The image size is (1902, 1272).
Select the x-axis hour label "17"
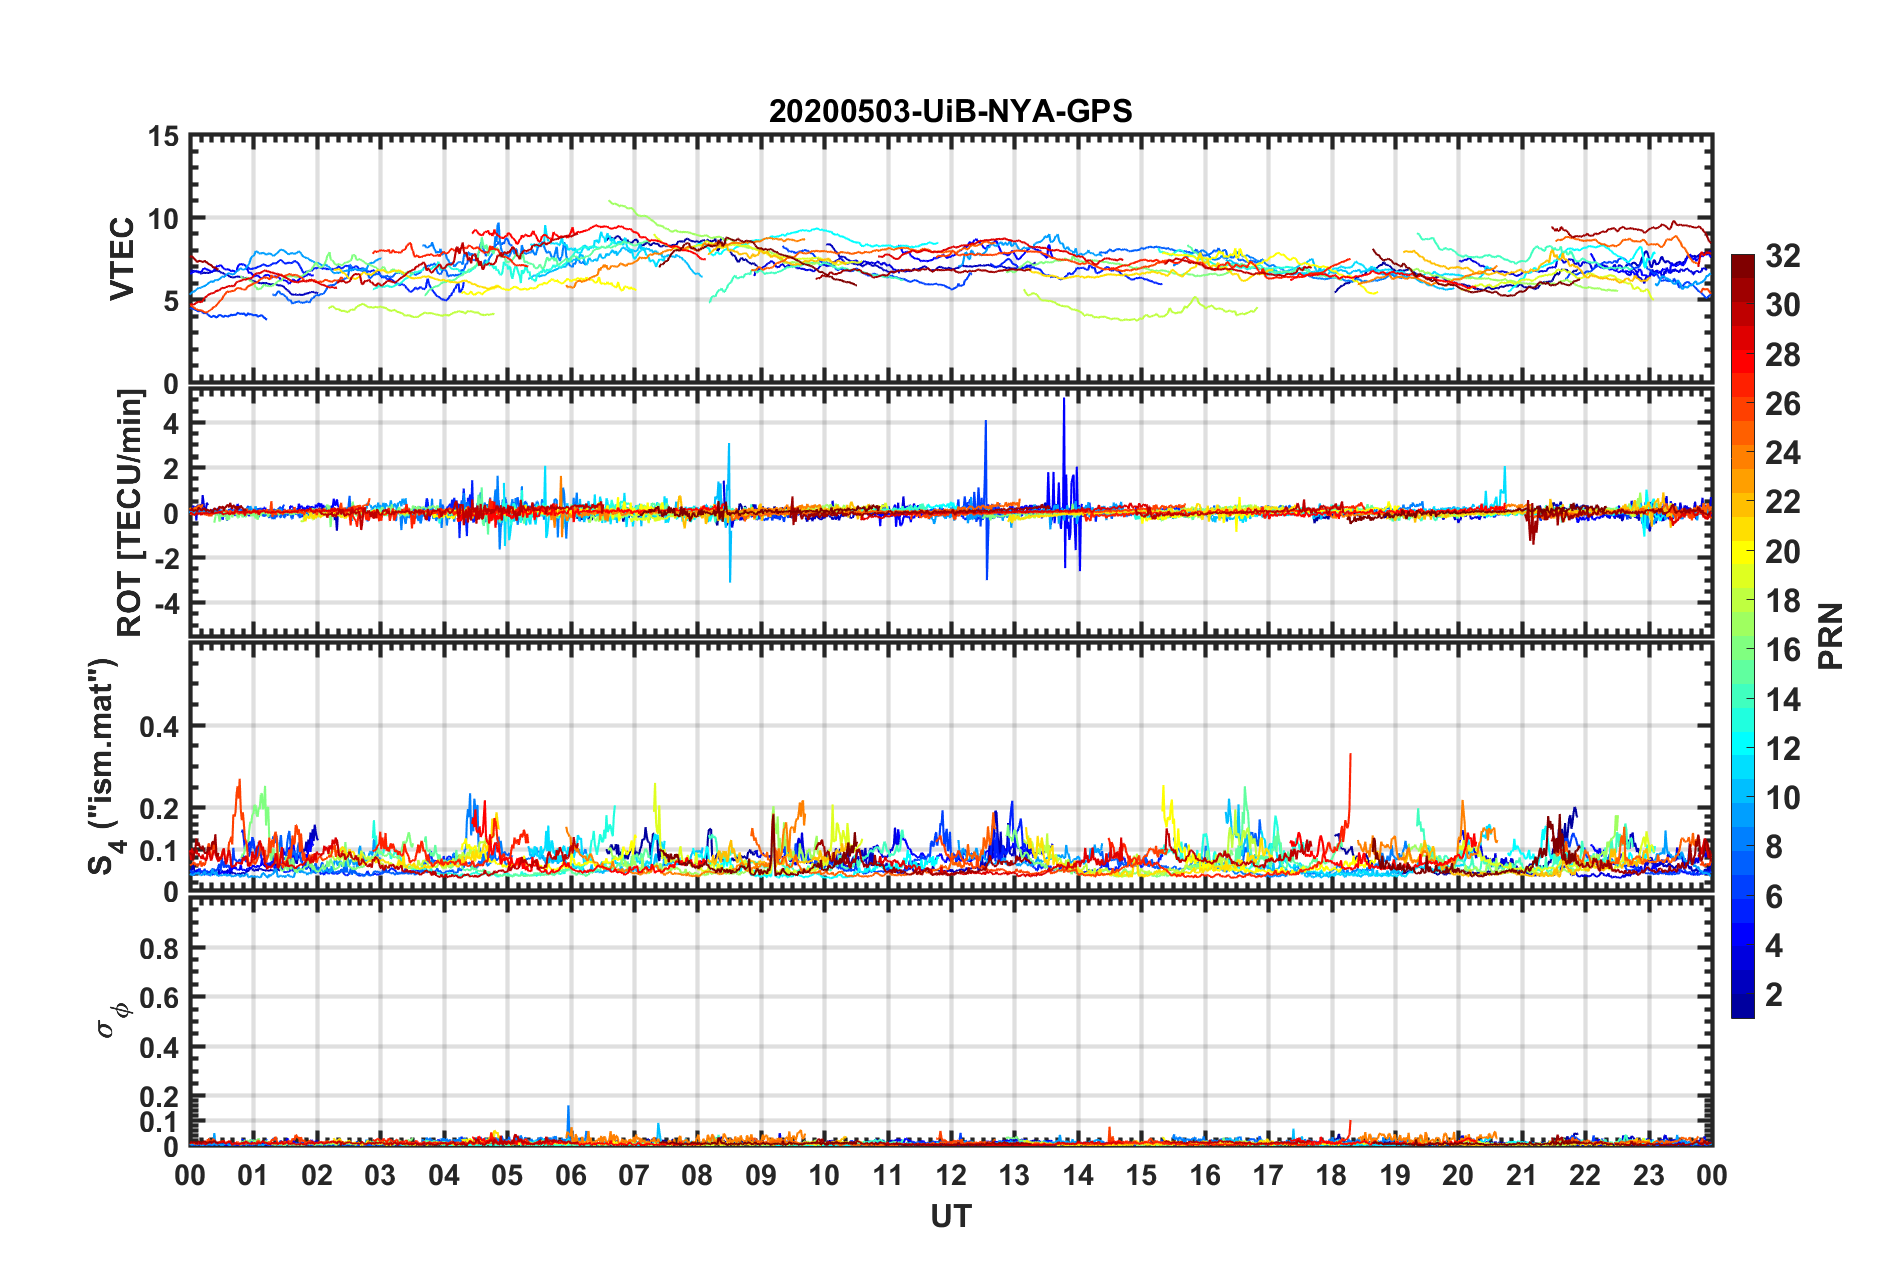click(1268, 1175)
